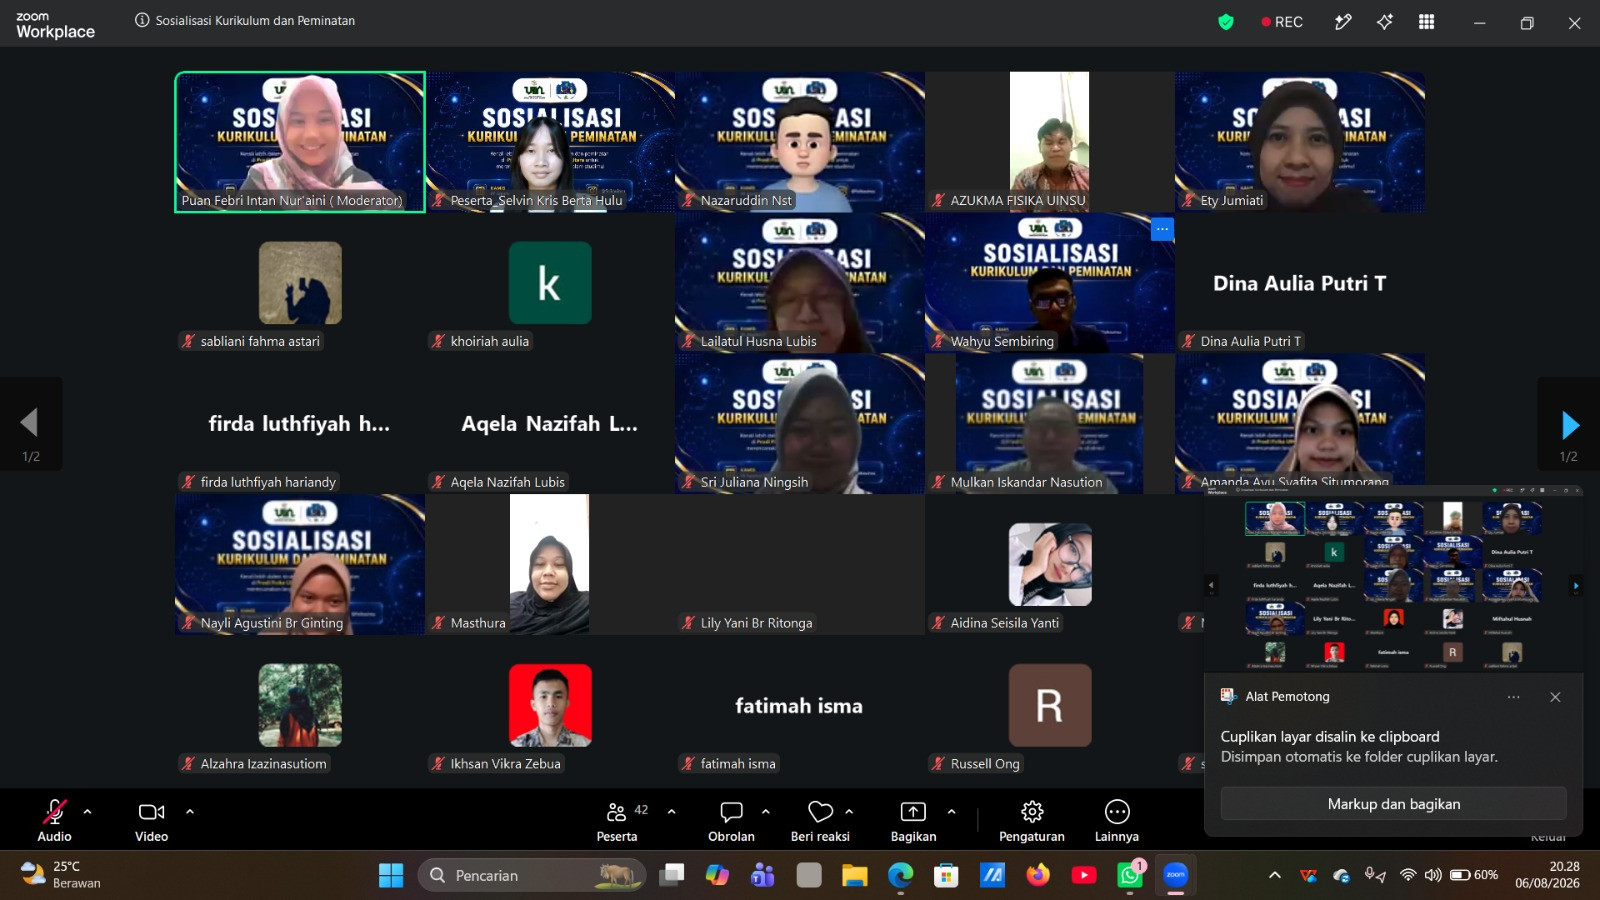The height and width of the screenshot is (900, 1600).
Task: Expand the Beri reaksi options arrow
Action: pos(849,811)
